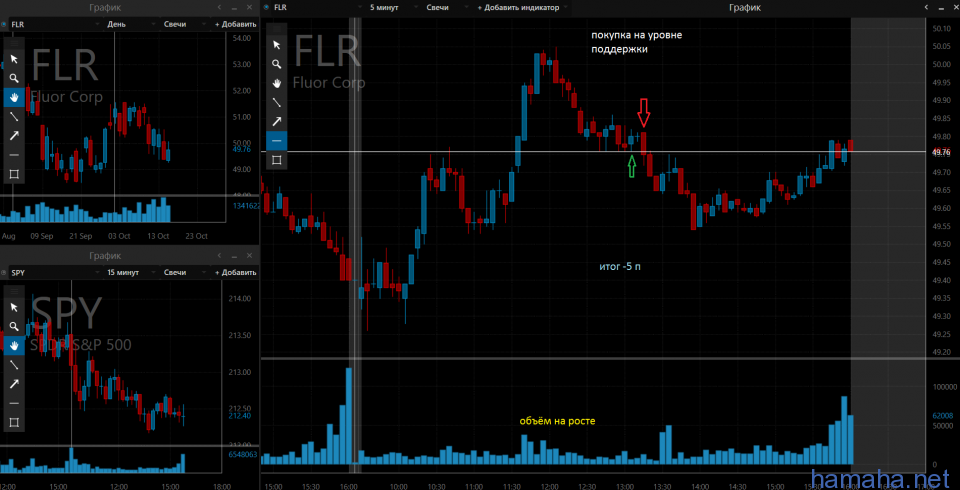Select the pointer tool in FLR 5-minute chart
Viewport: 960px width, 490px height.
pyautogui.click(x=277, y=45)
